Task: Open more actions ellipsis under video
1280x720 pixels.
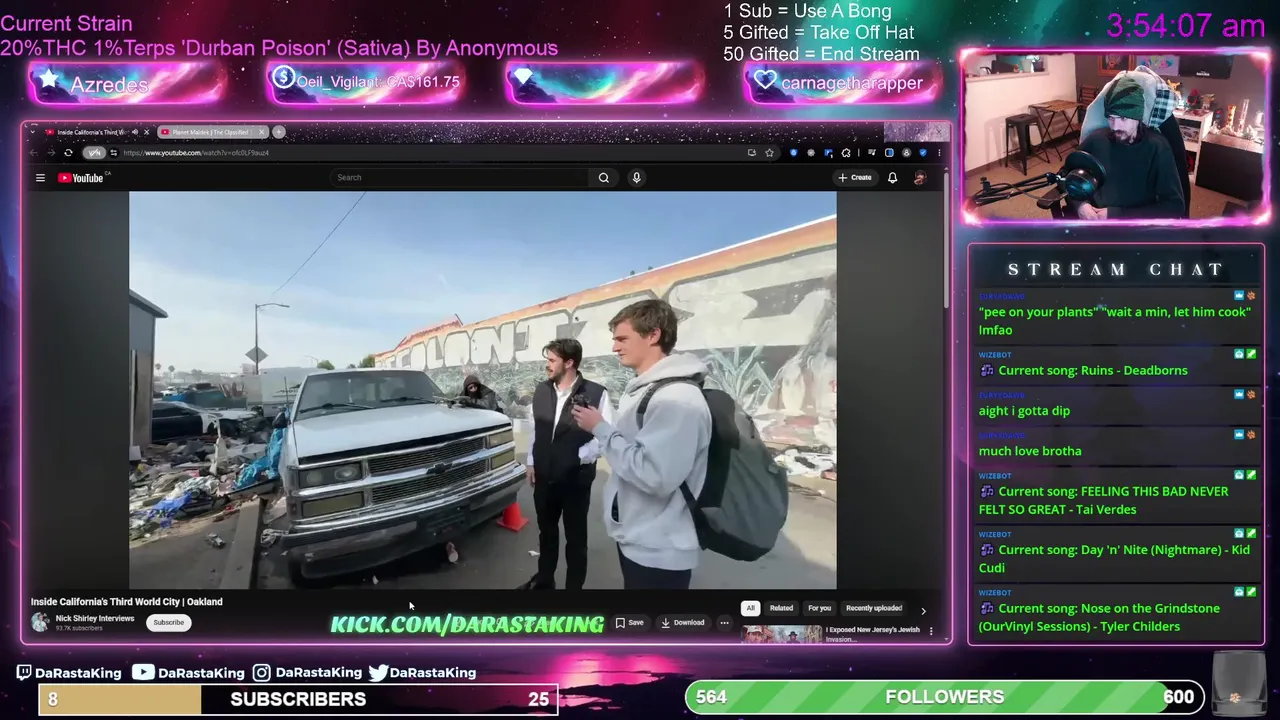Action: tap(725, 622)
